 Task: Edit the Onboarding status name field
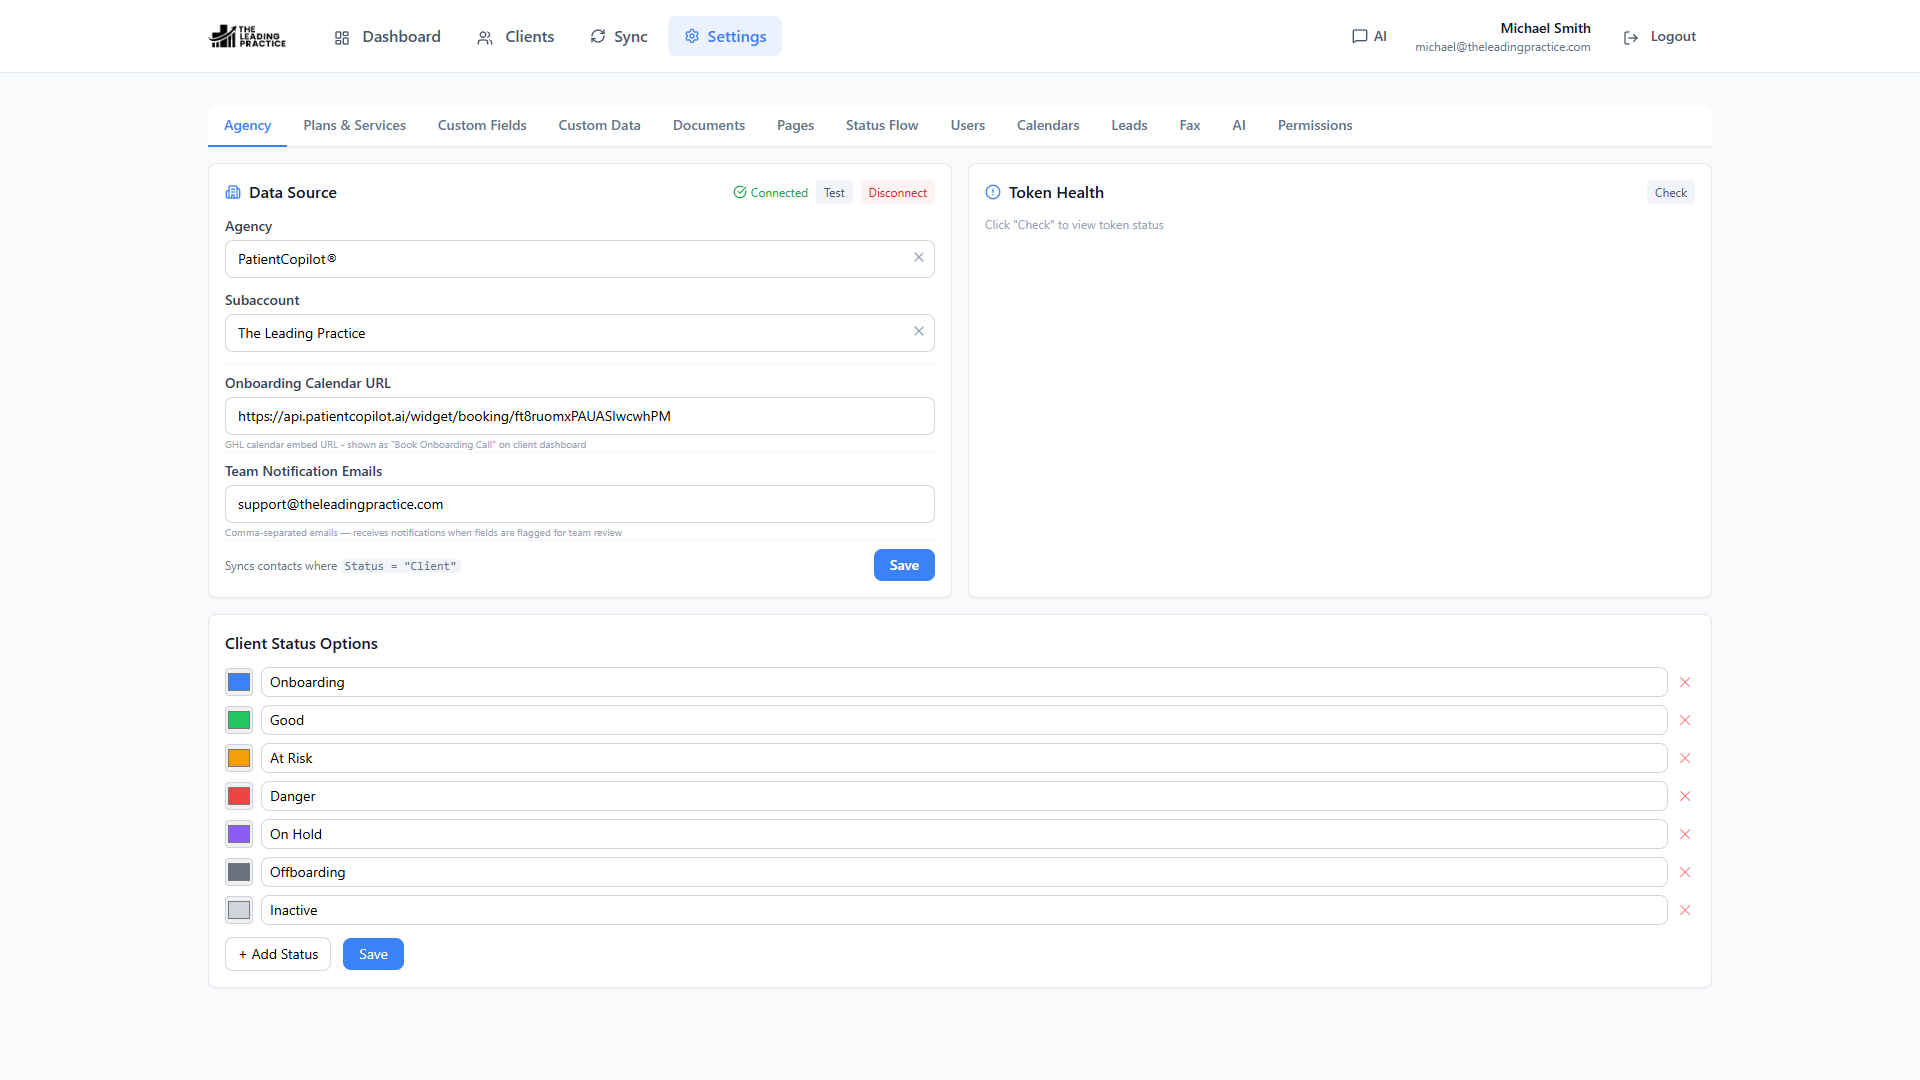tap(964, 682)
